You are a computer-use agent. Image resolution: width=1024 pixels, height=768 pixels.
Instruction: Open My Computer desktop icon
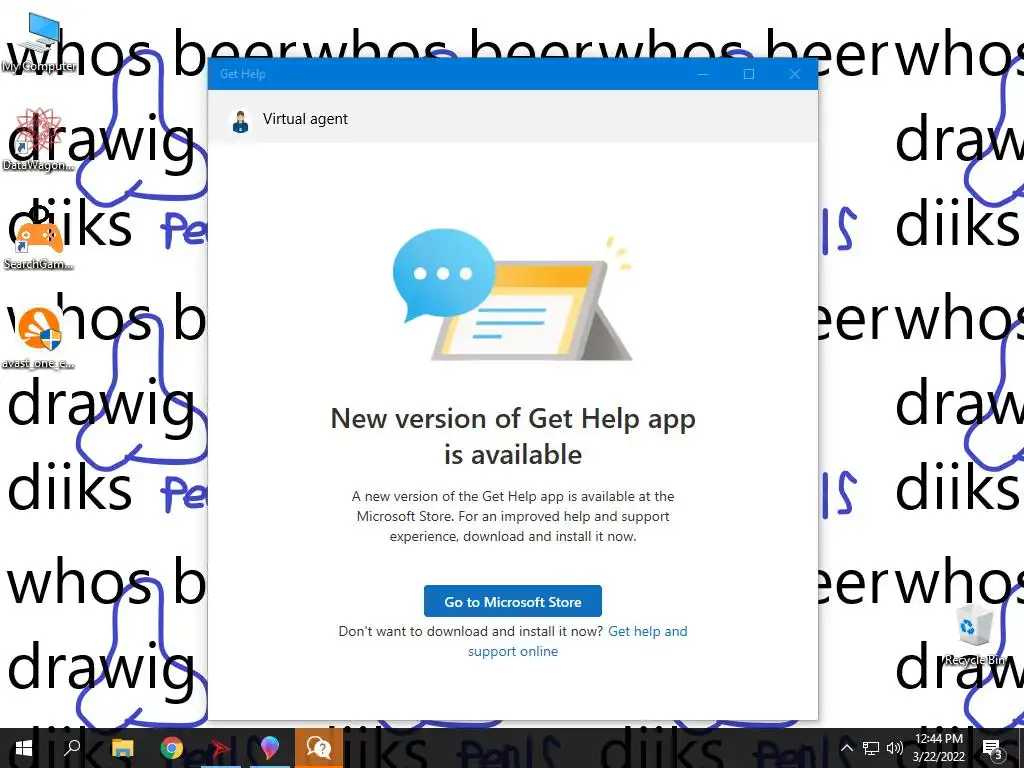click(x=39, y=42)
